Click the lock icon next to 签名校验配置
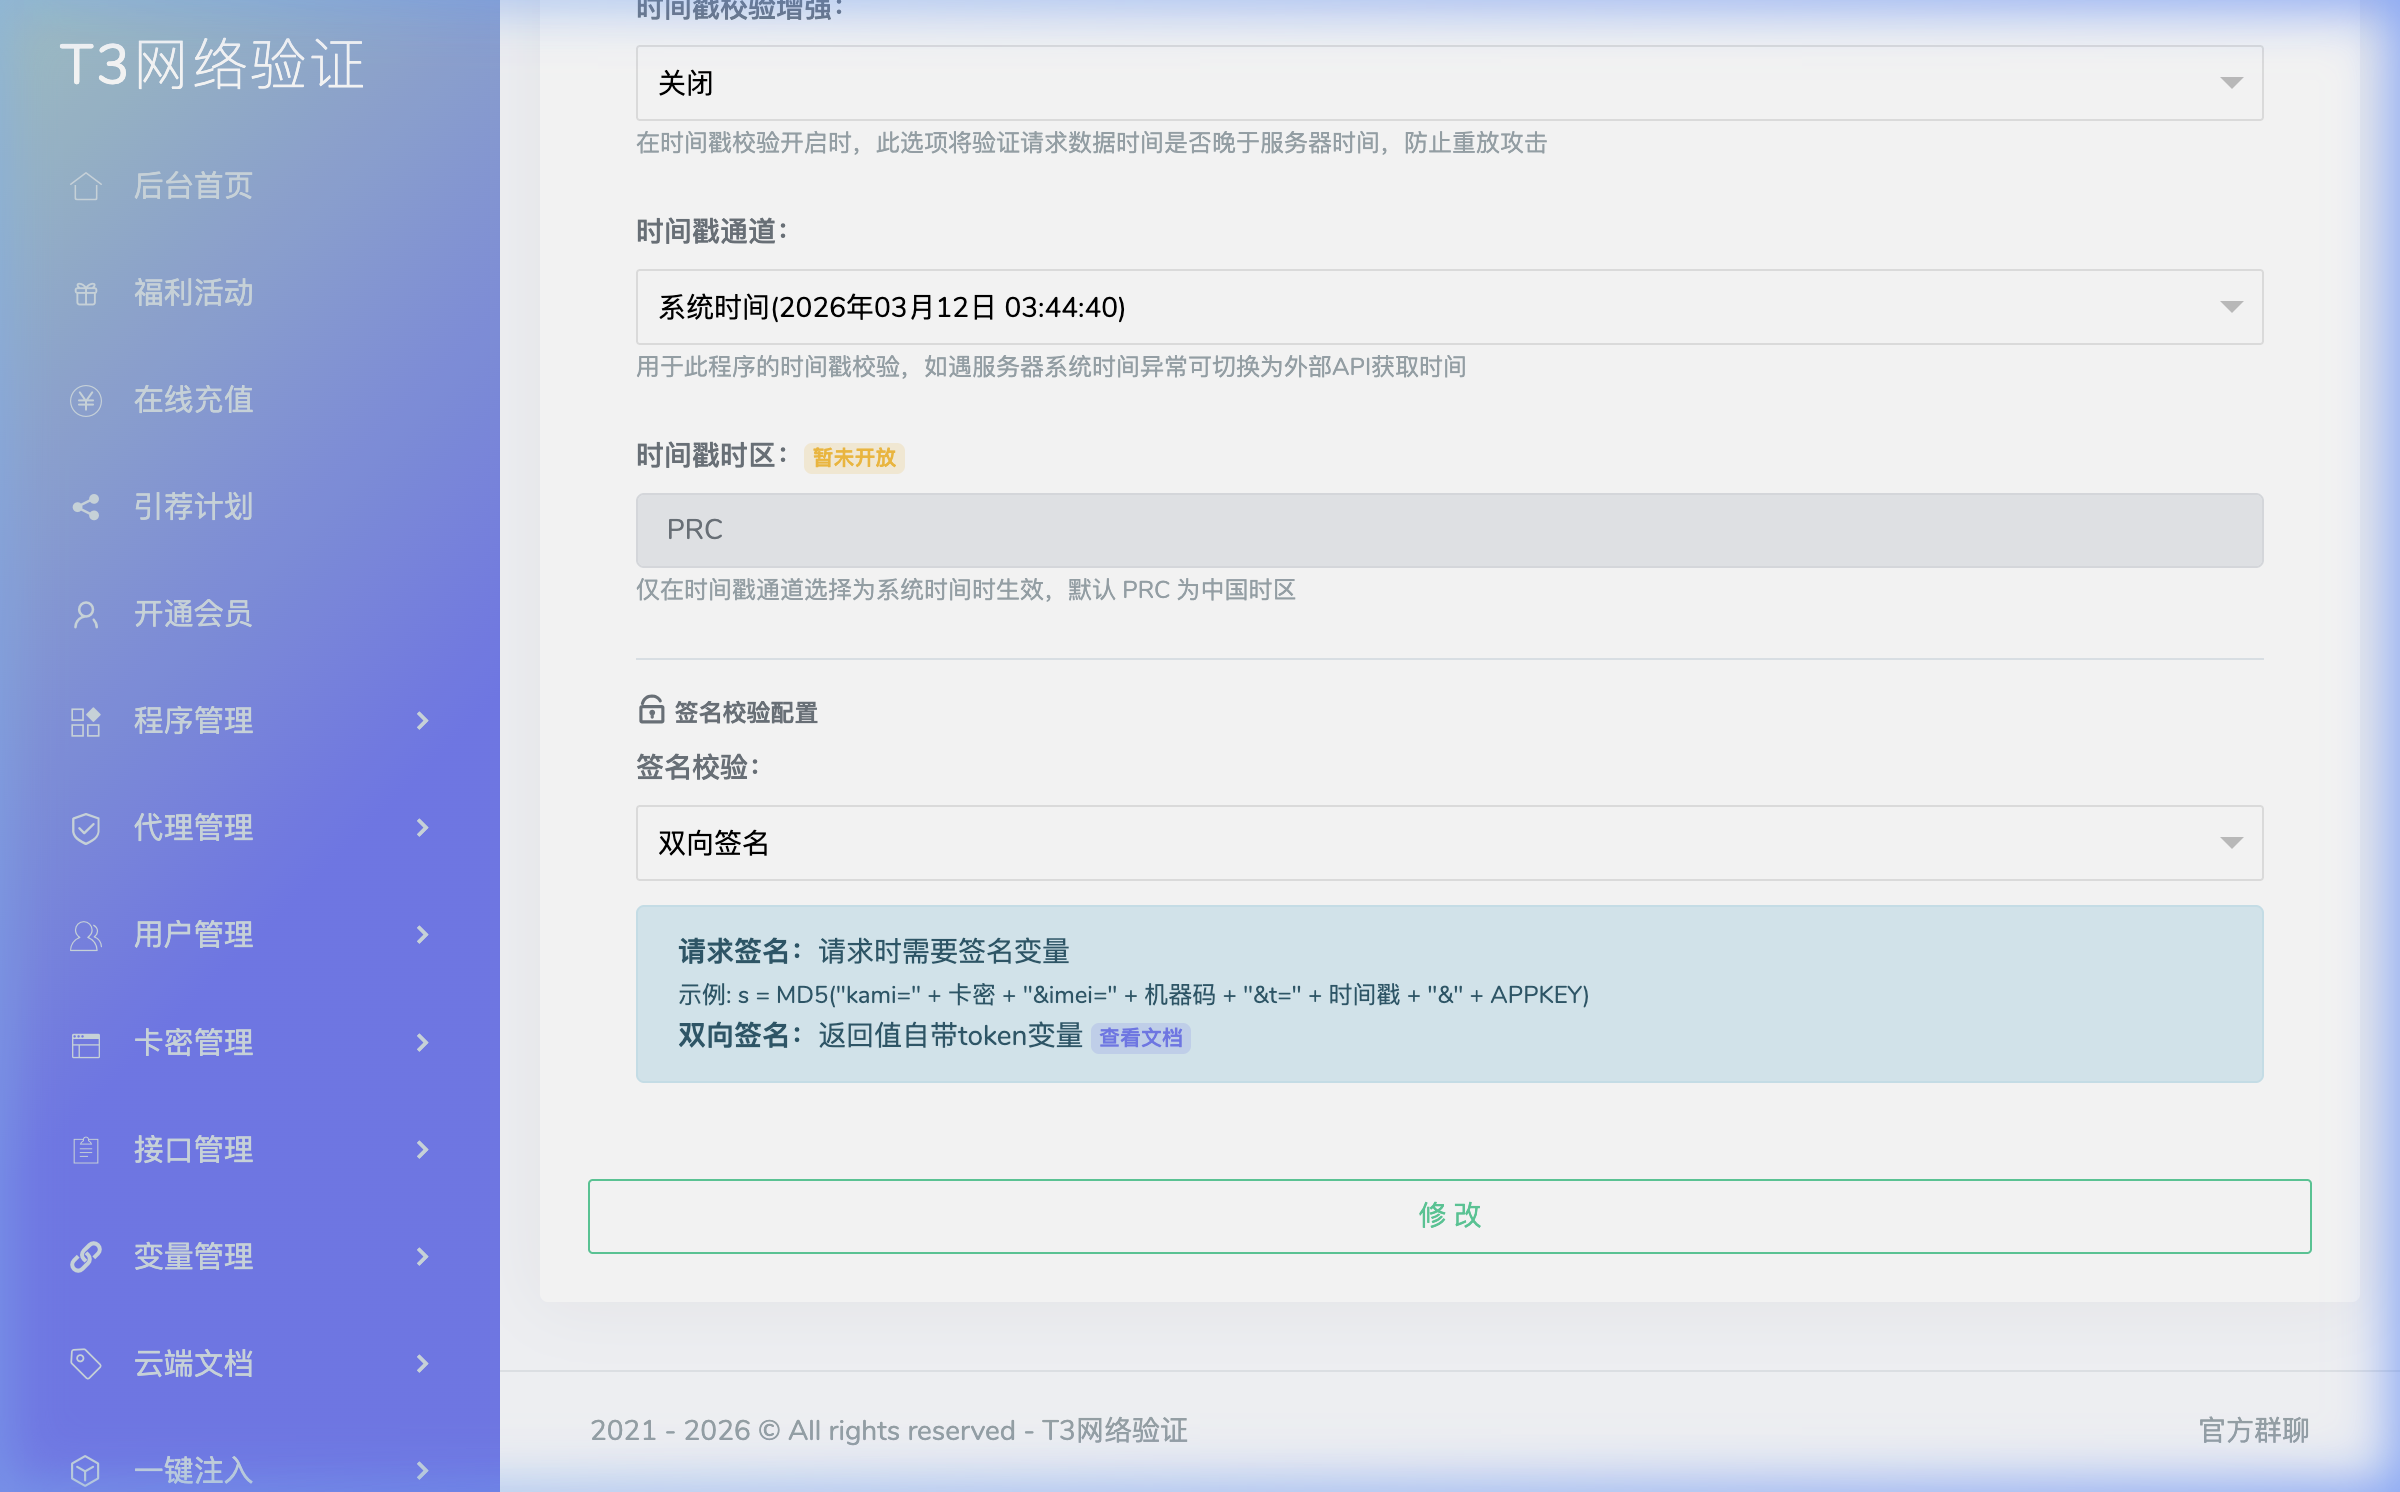The image size is (2400, 1492). coord(650,712)
